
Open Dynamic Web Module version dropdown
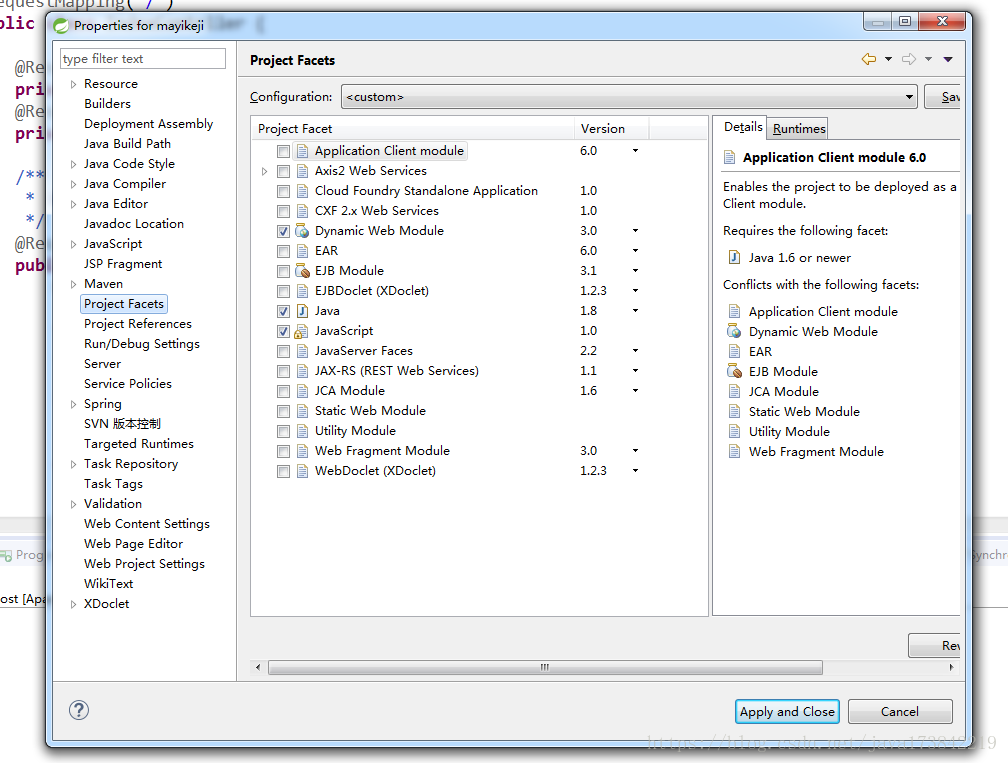coord(635,230)
